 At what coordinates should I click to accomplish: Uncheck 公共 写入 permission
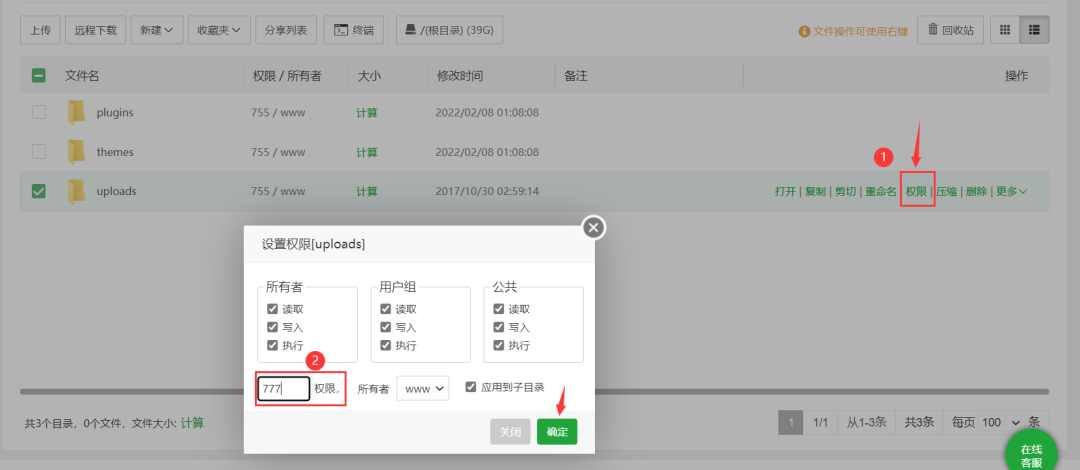pyautogui.click(x=499, y=327)
